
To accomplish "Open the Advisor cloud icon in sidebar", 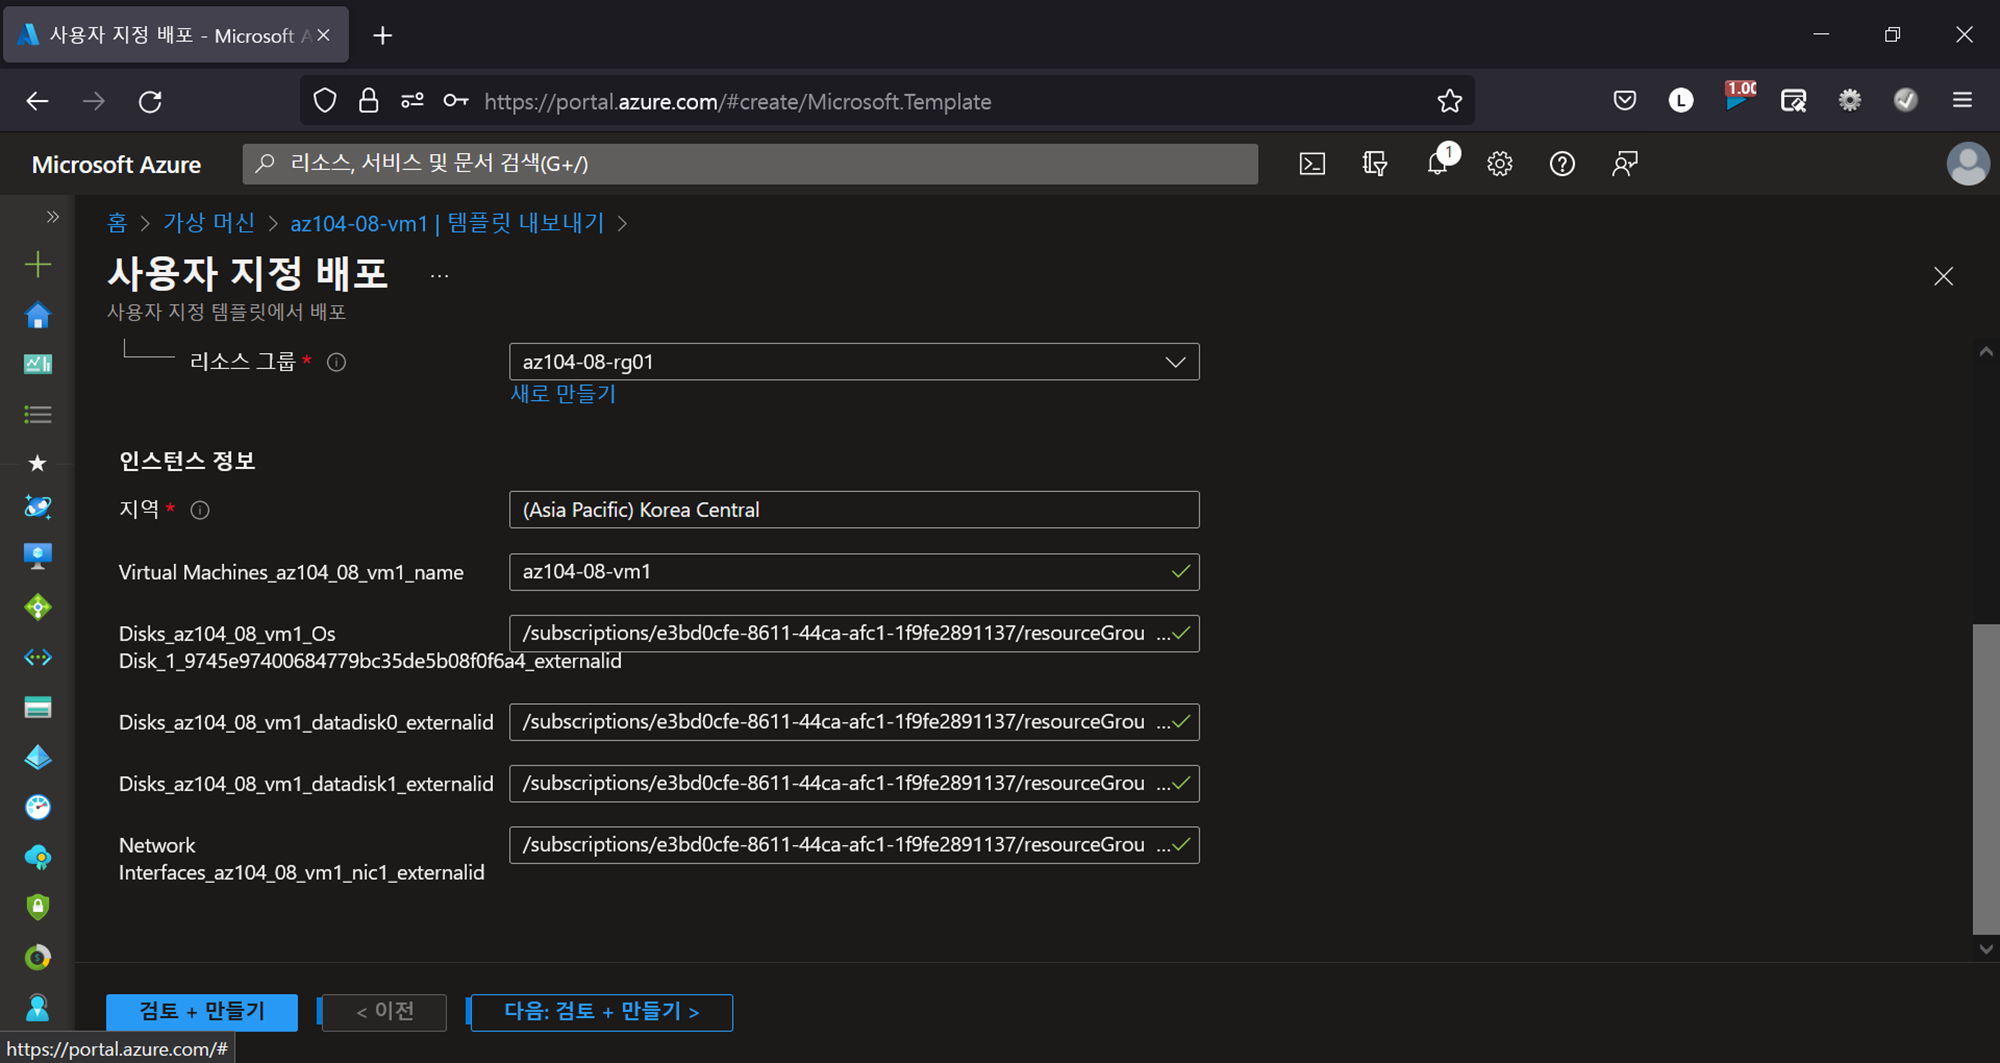I will [x=38, y=857].
